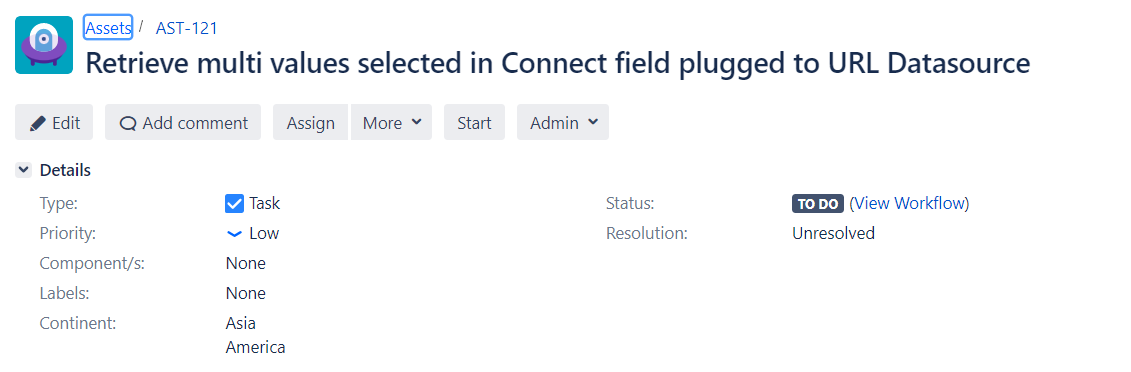Screen dimensions: 1131x372
Task: Open the View Workflow link
Action: [x=909, y=203]
